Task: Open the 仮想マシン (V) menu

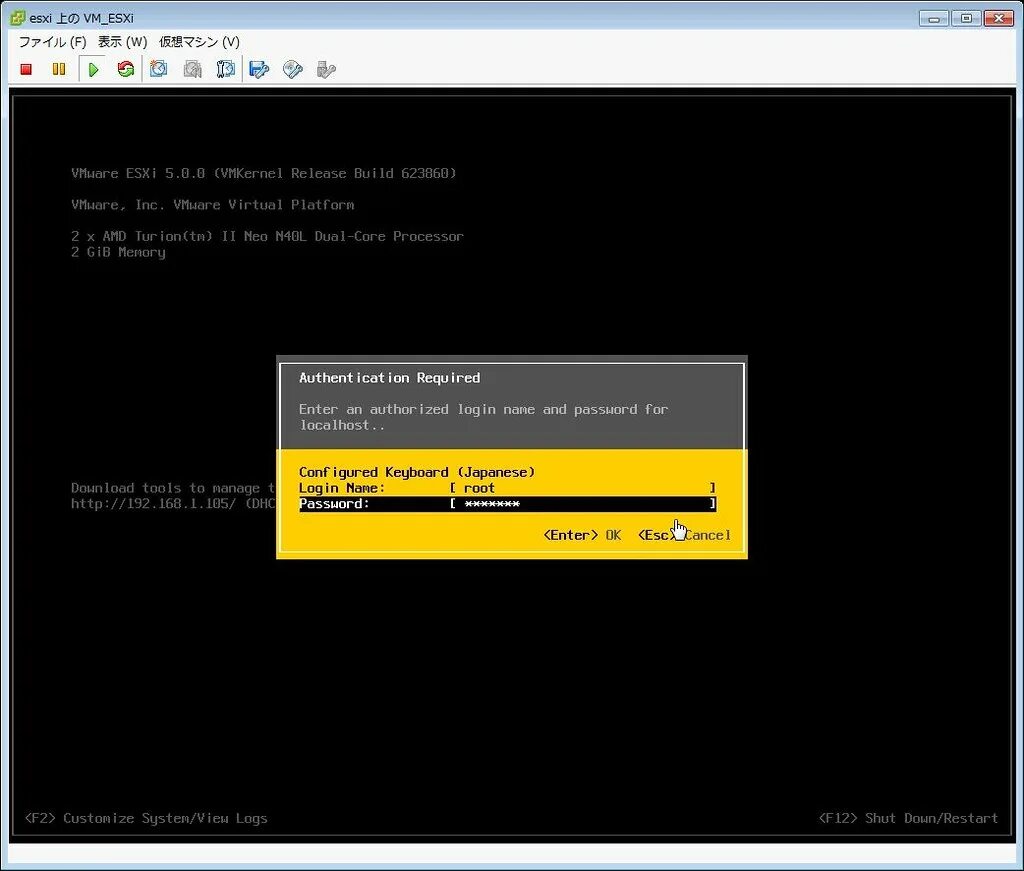Action: tap(199, 42)
